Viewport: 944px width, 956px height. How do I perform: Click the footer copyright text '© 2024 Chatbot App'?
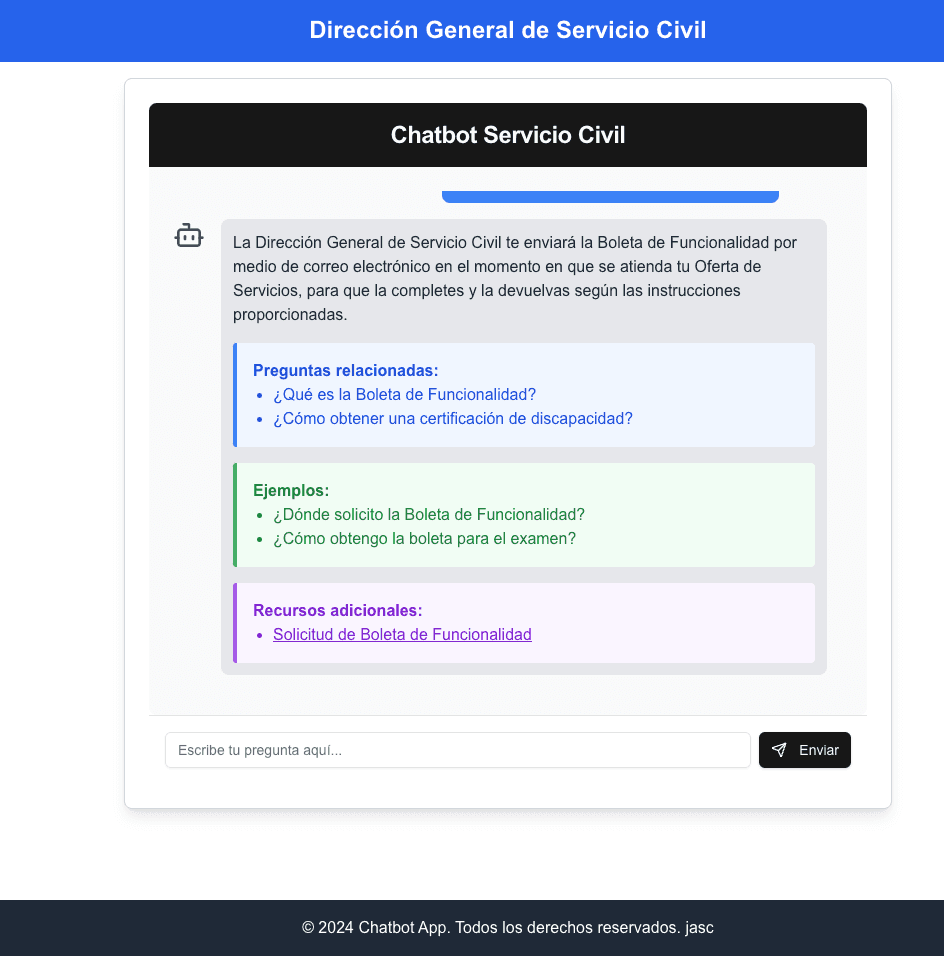[375, 927]
